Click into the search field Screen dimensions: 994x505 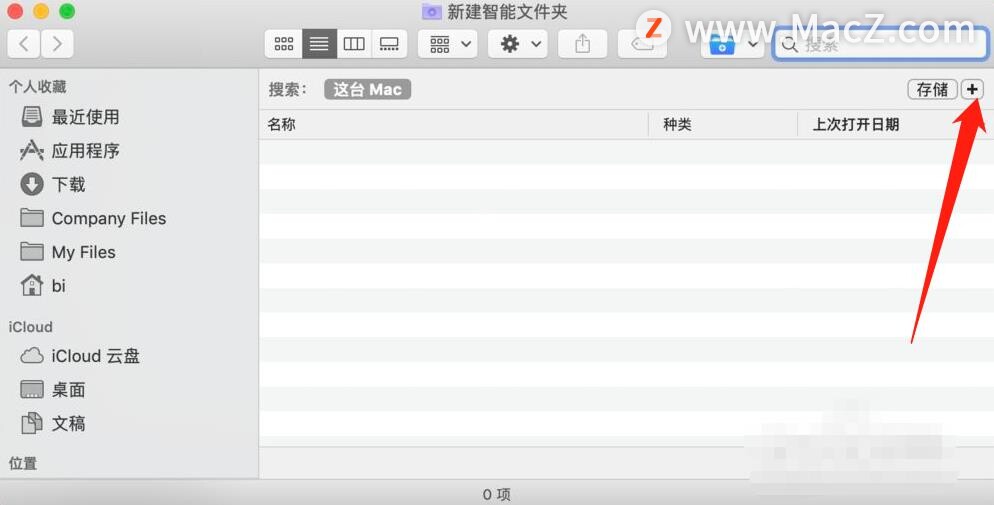(x=881, y=44)
